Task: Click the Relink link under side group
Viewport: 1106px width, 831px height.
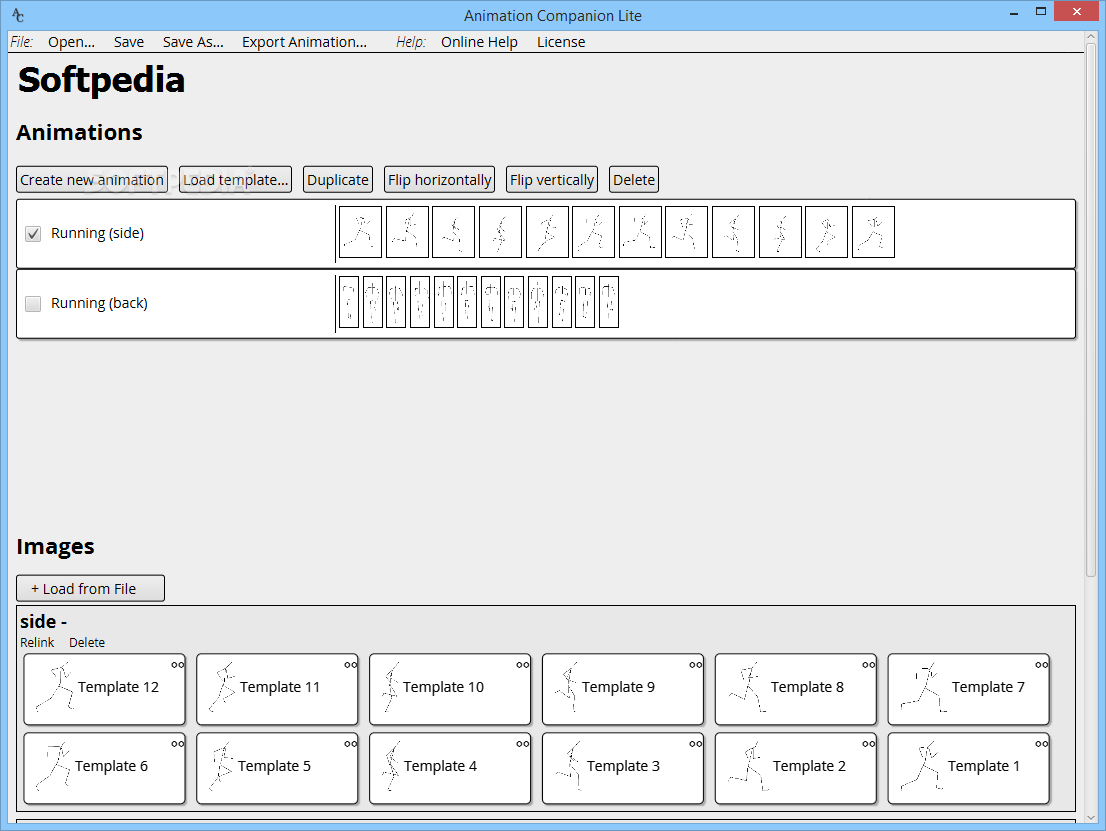Action: (x=37, y=643)
